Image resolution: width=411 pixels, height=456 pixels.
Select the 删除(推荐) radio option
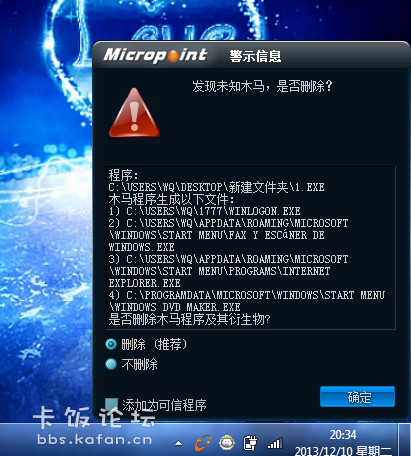[111, 344]
